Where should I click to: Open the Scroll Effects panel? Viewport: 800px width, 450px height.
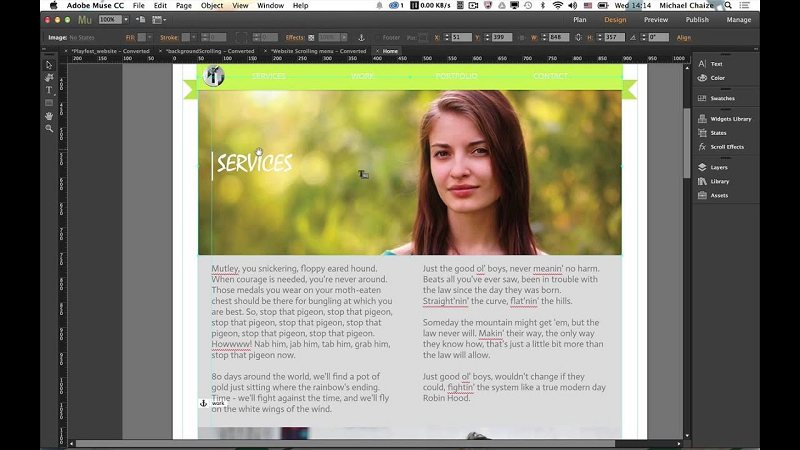point(727,147)
